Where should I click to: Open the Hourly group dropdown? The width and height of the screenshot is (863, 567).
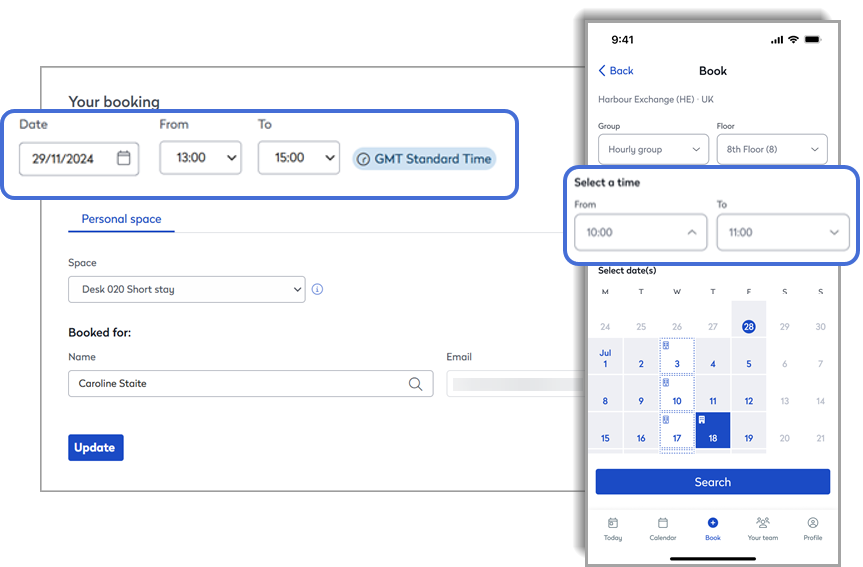point(653,149)
